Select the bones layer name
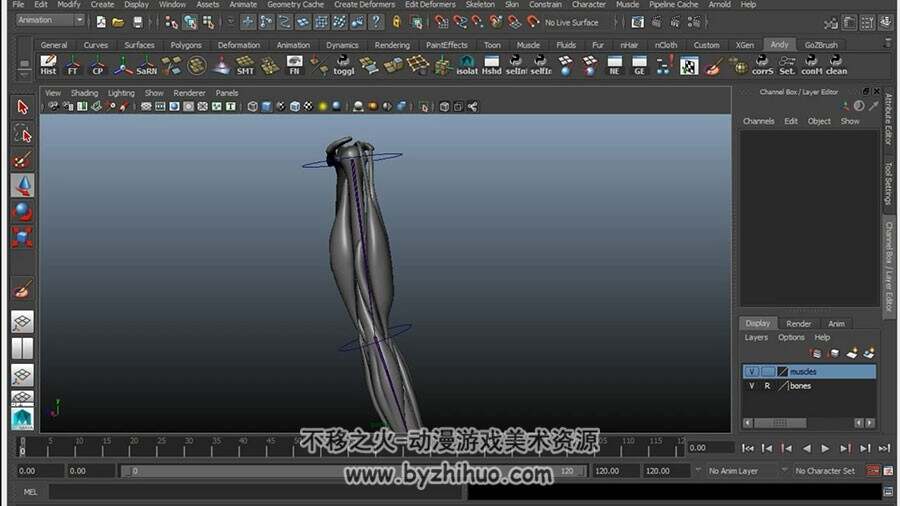This screenshot has height=506, width=900. point(800,386)
